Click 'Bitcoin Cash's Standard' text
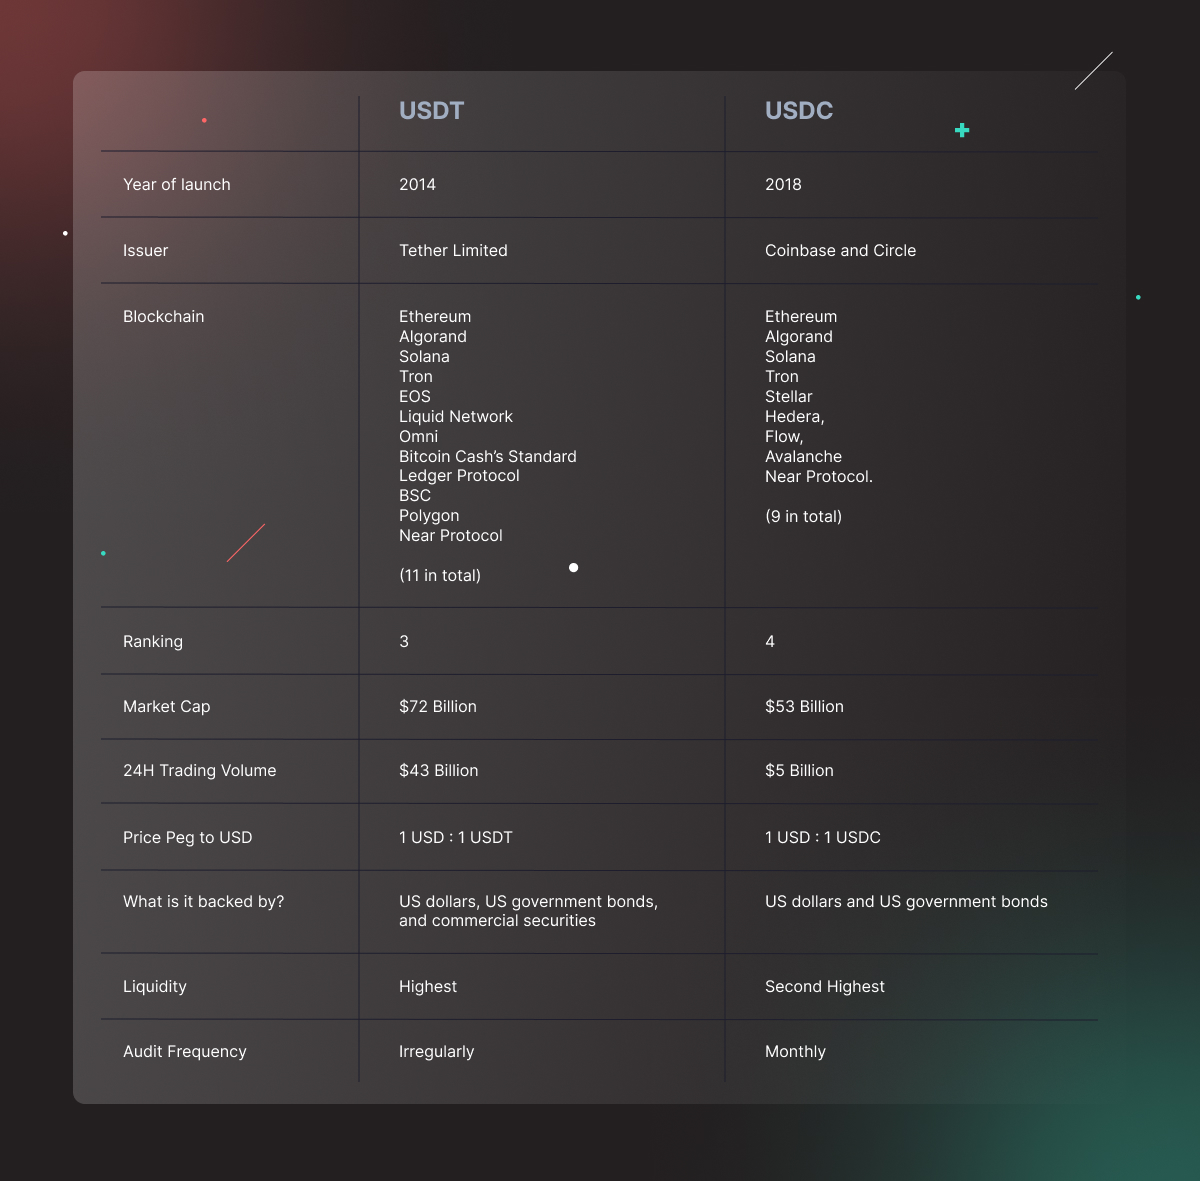Screen dimensions: 1200x1181 click(488, 456)
